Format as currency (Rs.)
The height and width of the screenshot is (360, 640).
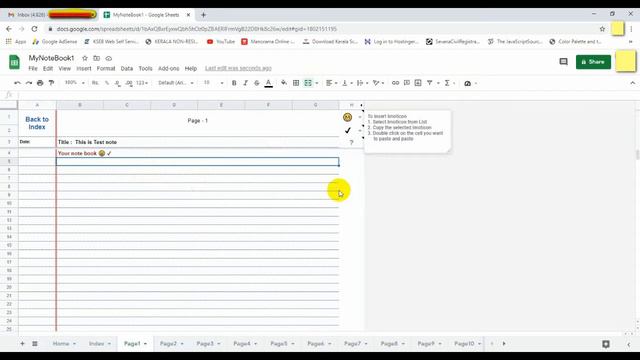tap(95, 83)
